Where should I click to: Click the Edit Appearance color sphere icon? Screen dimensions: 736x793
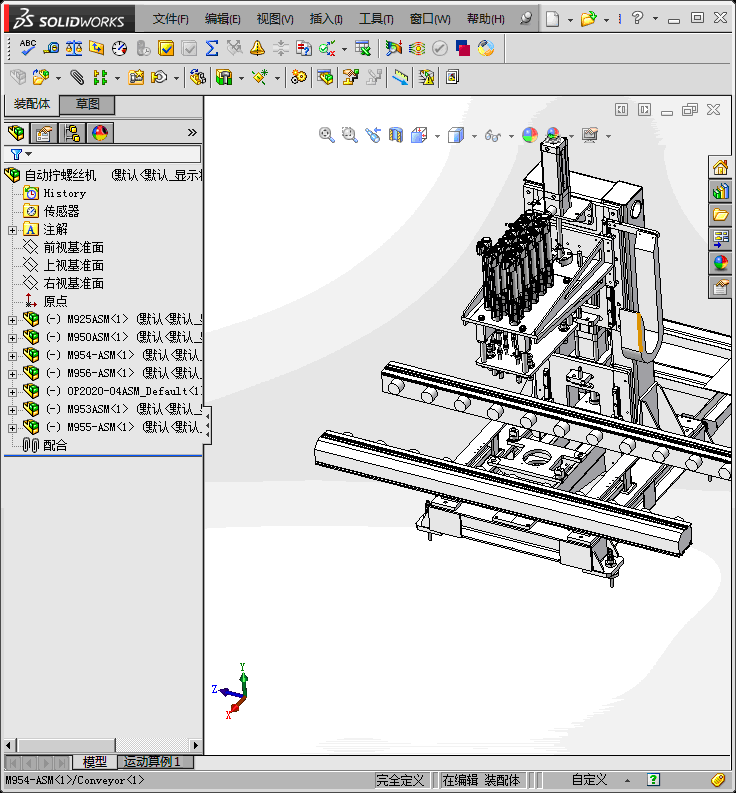[530, 135]
